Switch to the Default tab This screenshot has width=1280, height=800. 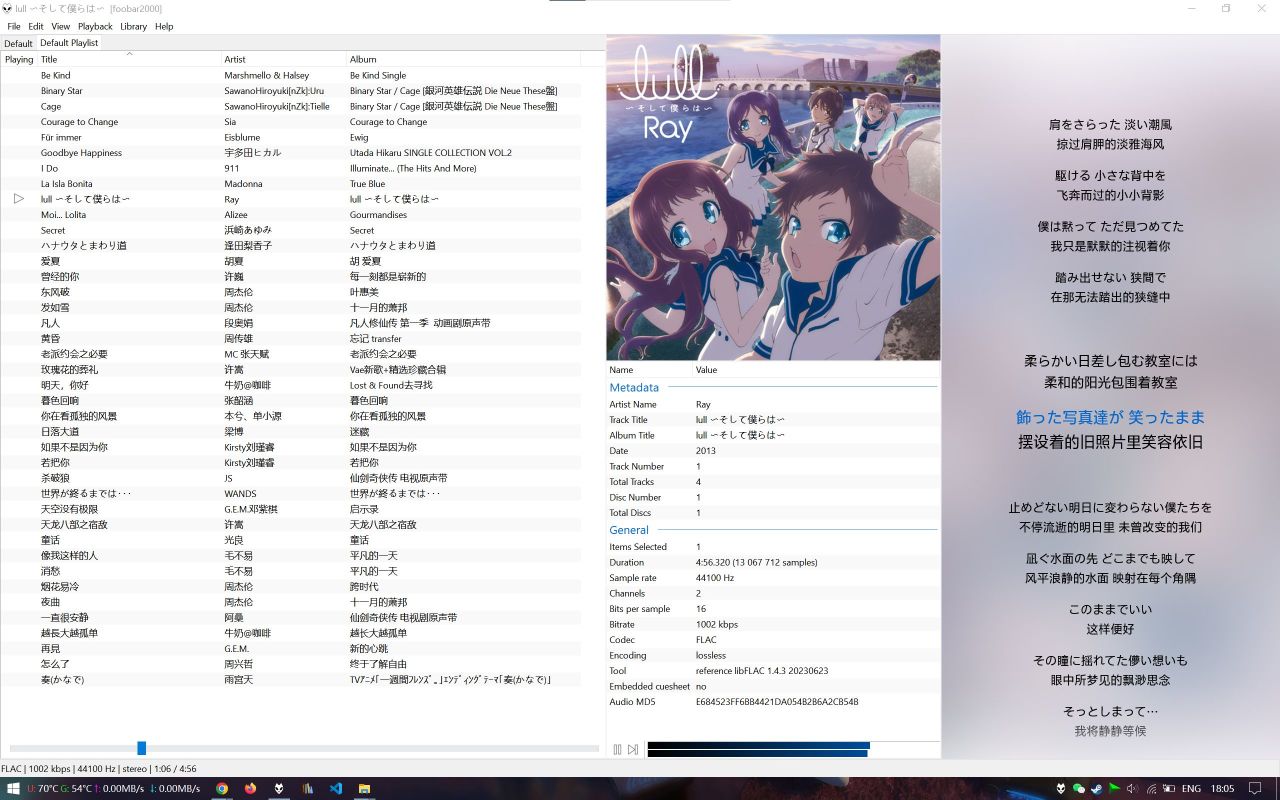click(18, 43)
